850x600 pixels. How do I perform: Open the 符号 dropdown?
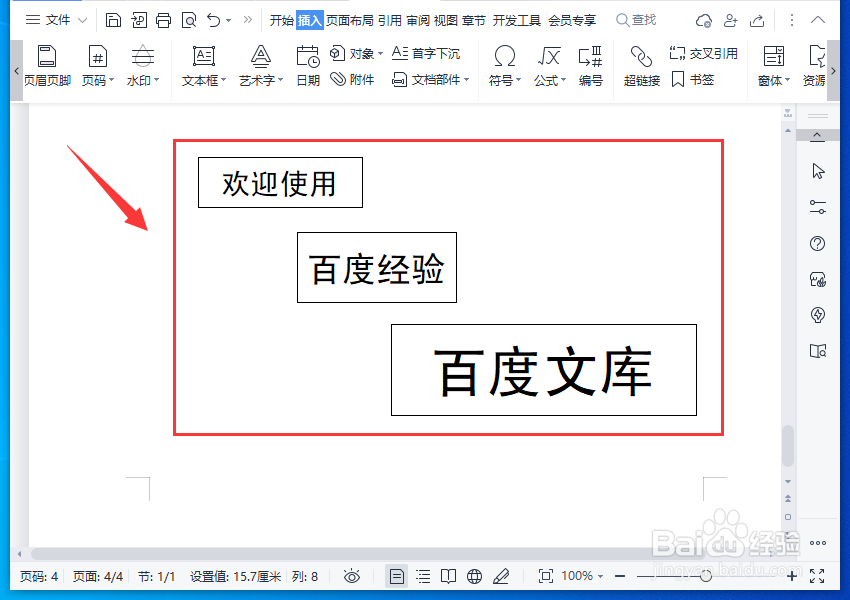[504, 66]
